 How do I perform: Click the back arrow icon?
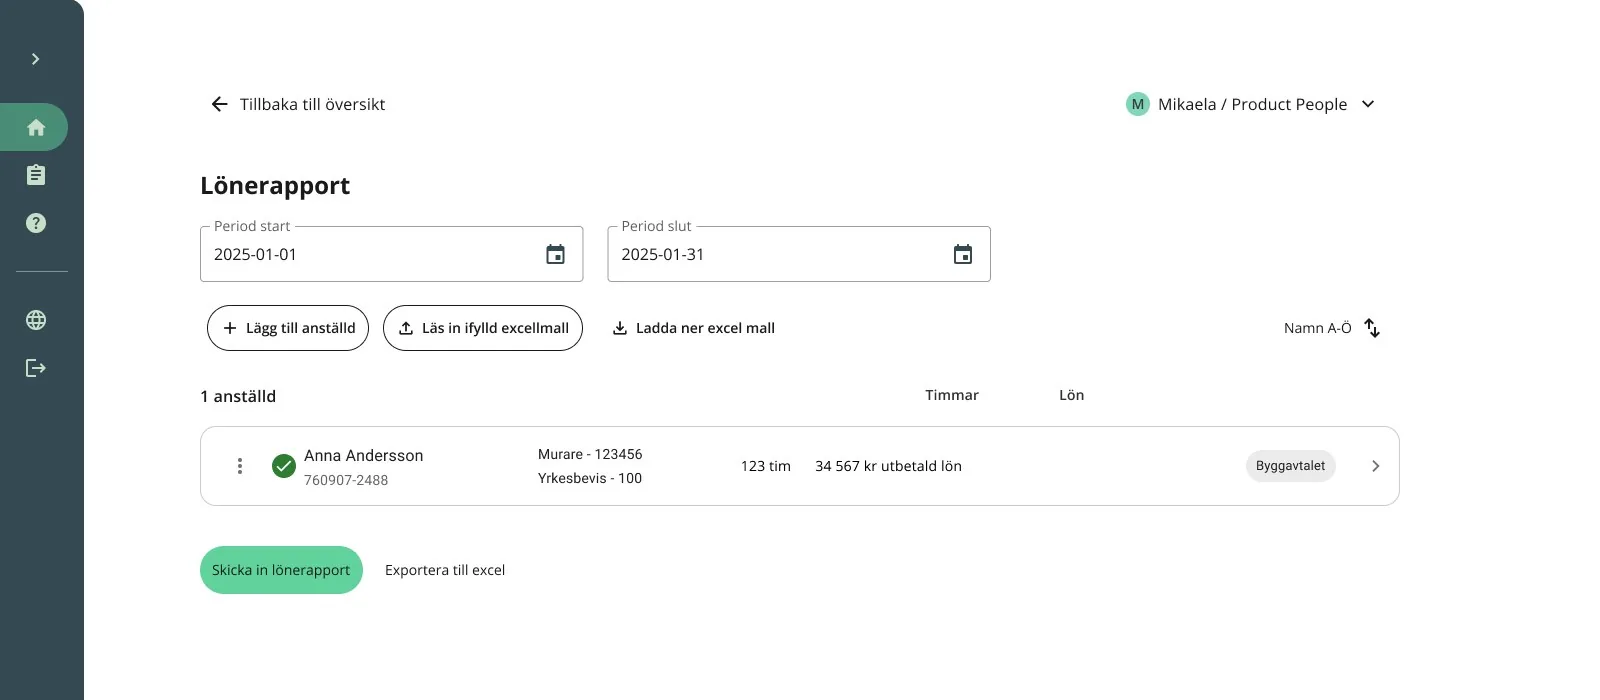(x=219, y=104)
